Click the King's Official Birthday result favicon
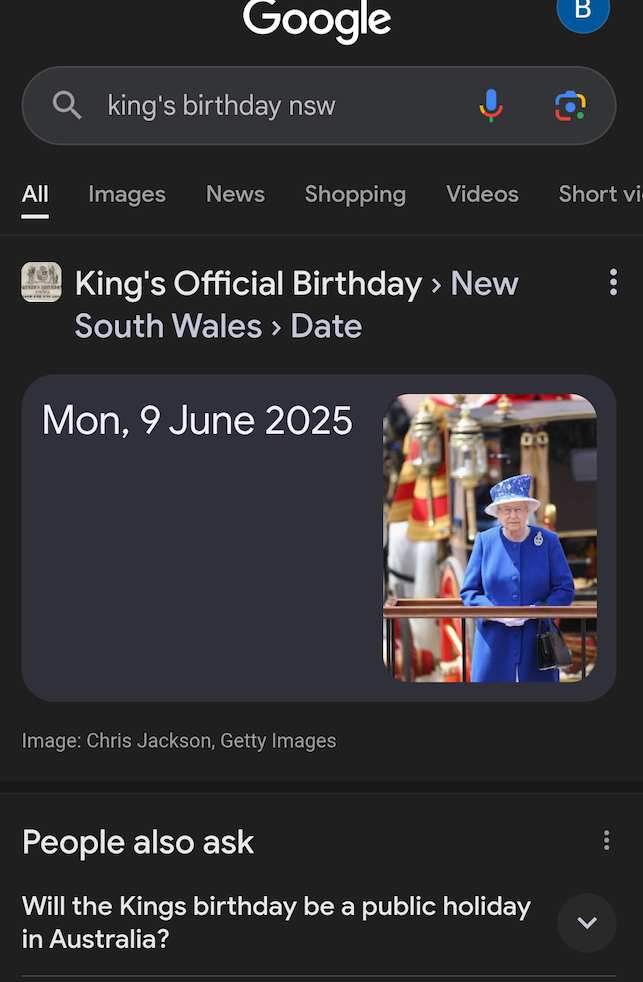Viewport: 643px width, 982px height. [x=41, y=282]
